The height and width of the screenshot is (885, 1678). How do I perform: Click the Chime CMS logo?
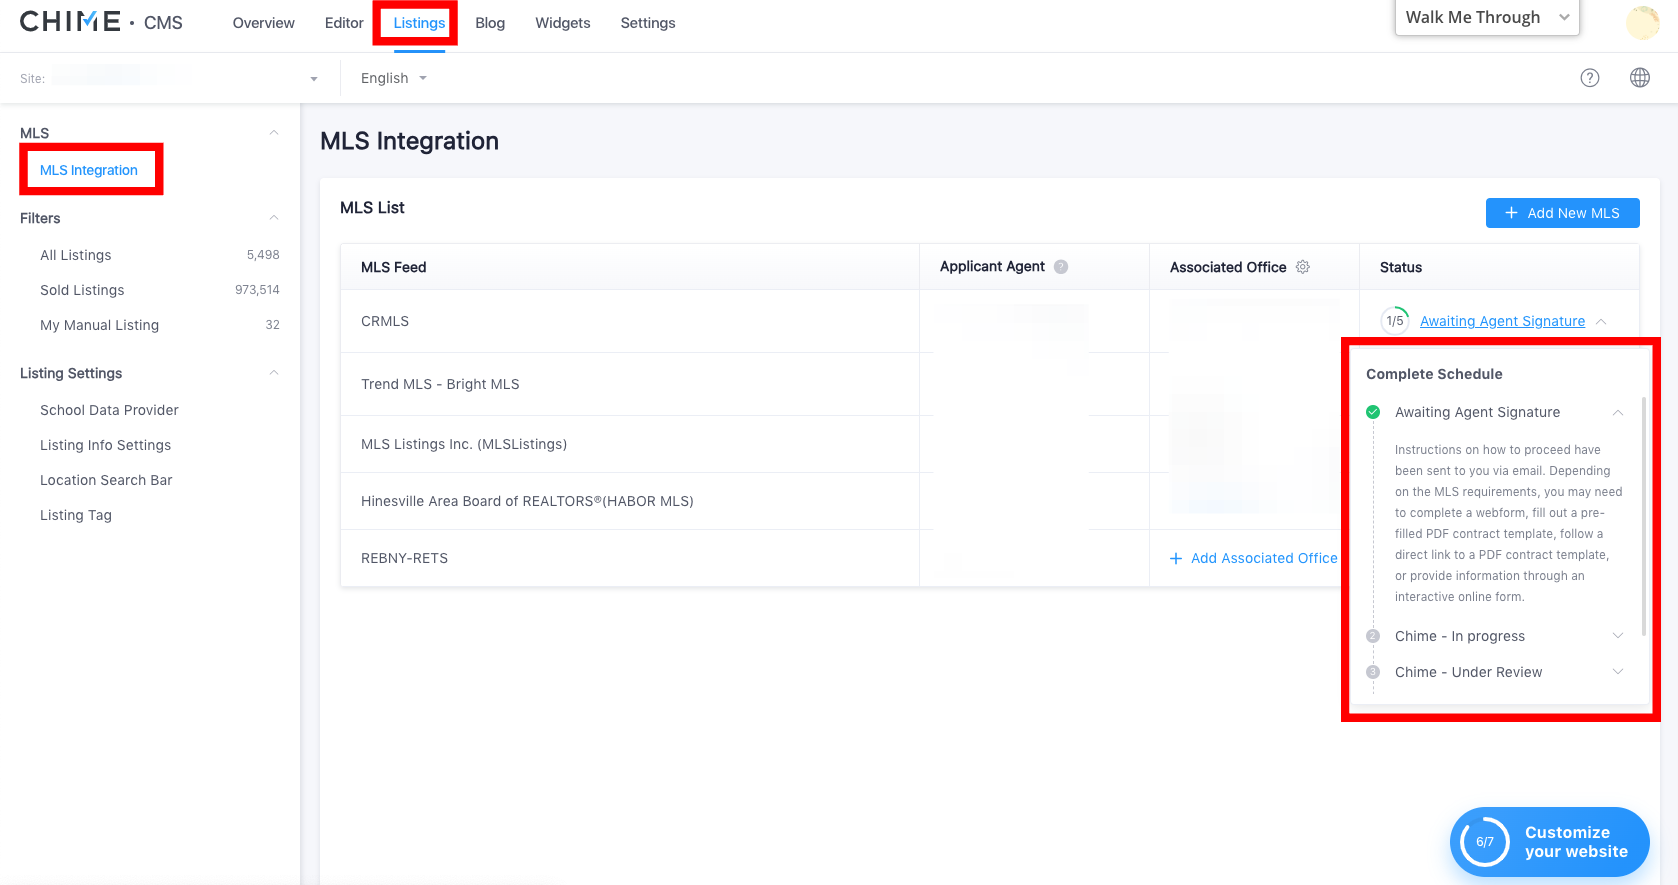(101, 22)
